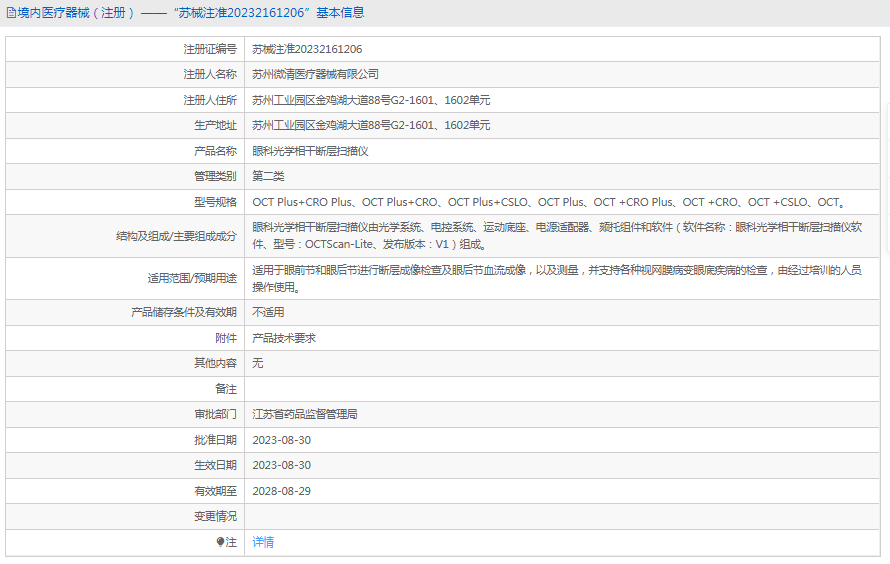Click the 型号规格 field label
The height and width of the screenshot is (564, 890).
pos(215,202)
